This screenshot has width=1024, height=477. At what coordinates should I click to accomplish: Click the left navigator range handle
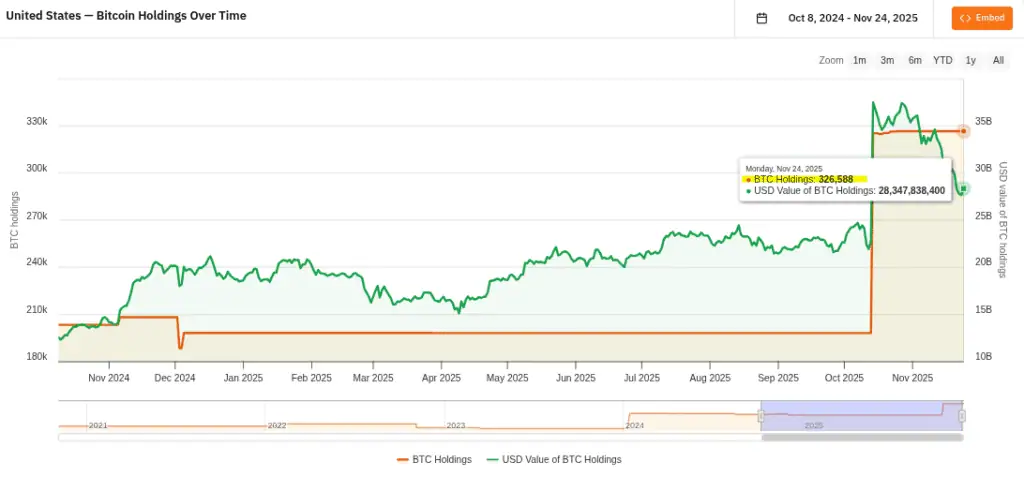click(x=761, y=416)
